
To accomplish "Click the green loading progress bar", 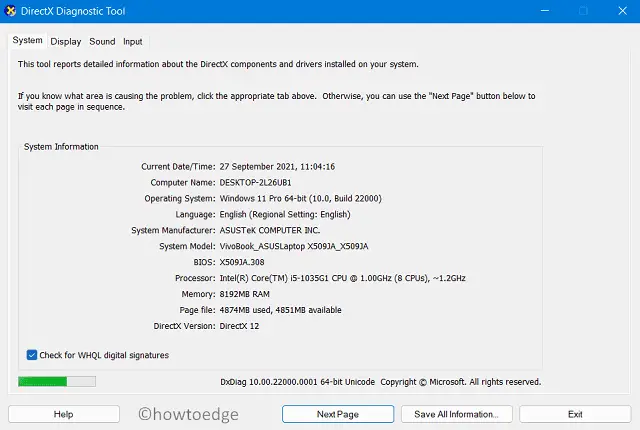I will [x=57, y=381].
